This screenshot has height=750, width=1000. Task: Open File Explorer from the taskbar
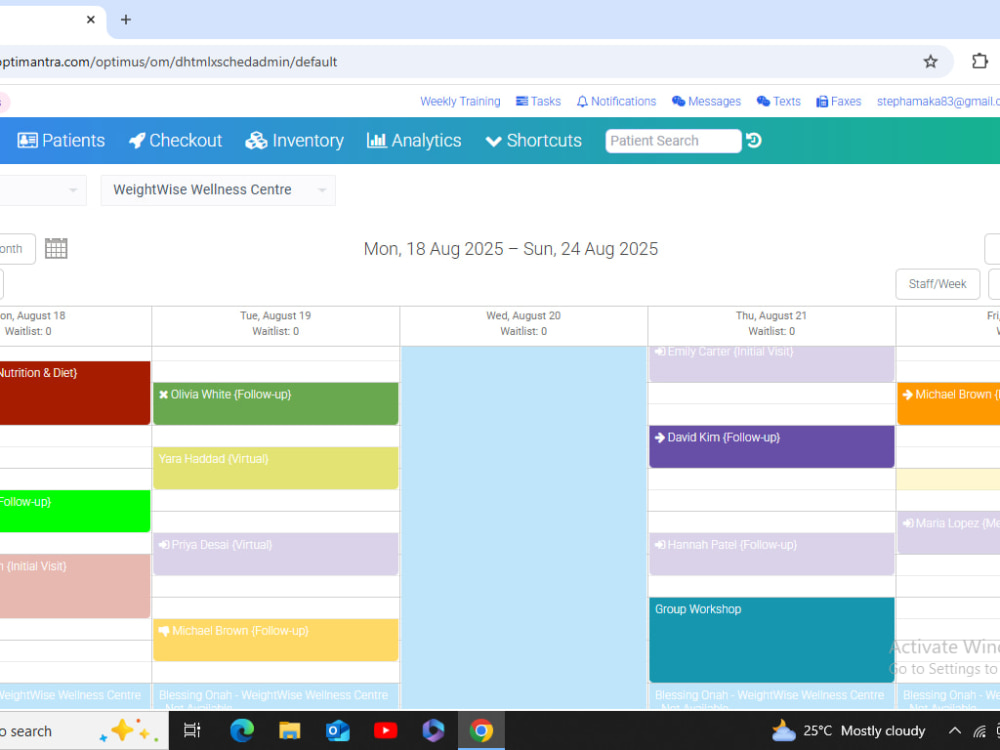pyautogui.click(x=290, y=730)
